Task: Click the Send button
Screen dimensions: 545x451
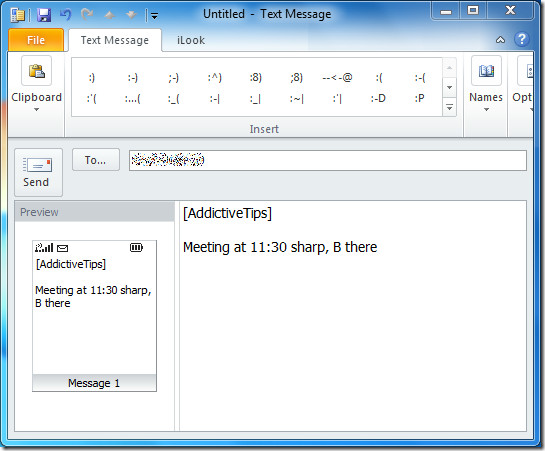Action: [x=38, y=172]
